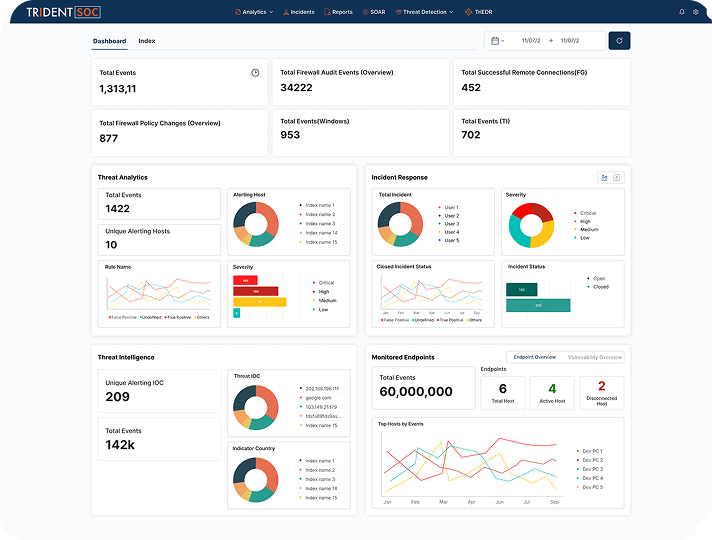The width and height of the screenshot is (712, 540).
Task: Open the Incidents menu item
Action: tap(299, 12)
